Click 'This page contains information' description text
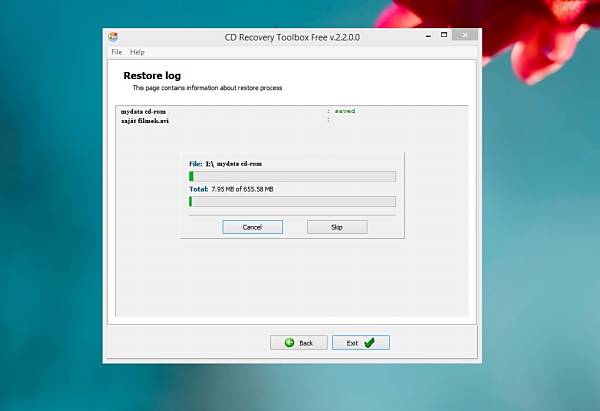600x411 pixels. point(207,88)
